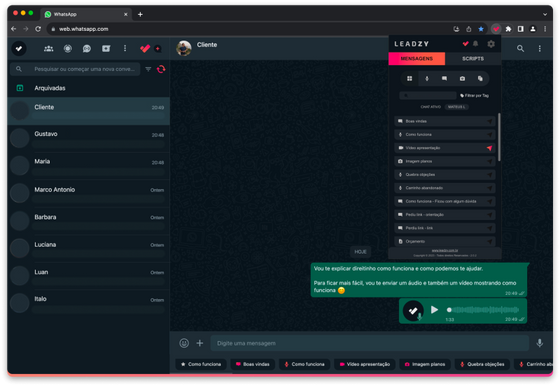Focus the Digite uma mensagem field
Screen dimensions: 560x386
pyautogui.click(x=370, y=343)
